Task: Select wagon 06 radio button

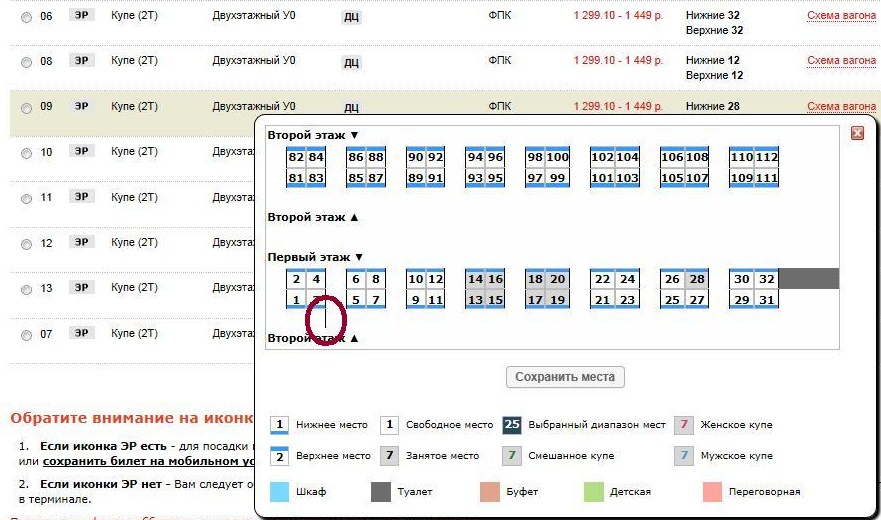Action: (x=26, y=18)
